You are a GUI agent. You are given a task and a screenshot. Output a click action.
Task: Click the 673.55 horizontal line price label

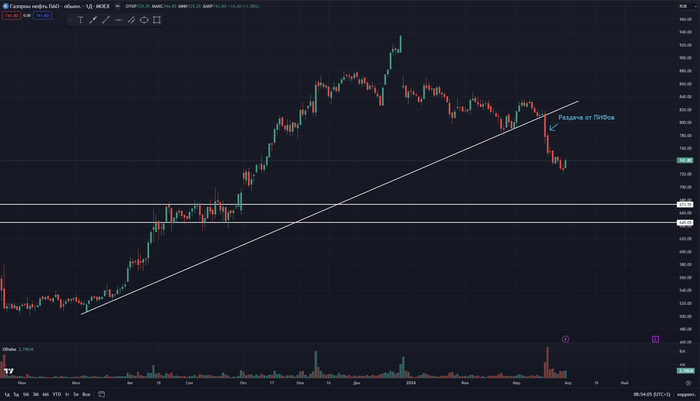click(x=685, y=205)
